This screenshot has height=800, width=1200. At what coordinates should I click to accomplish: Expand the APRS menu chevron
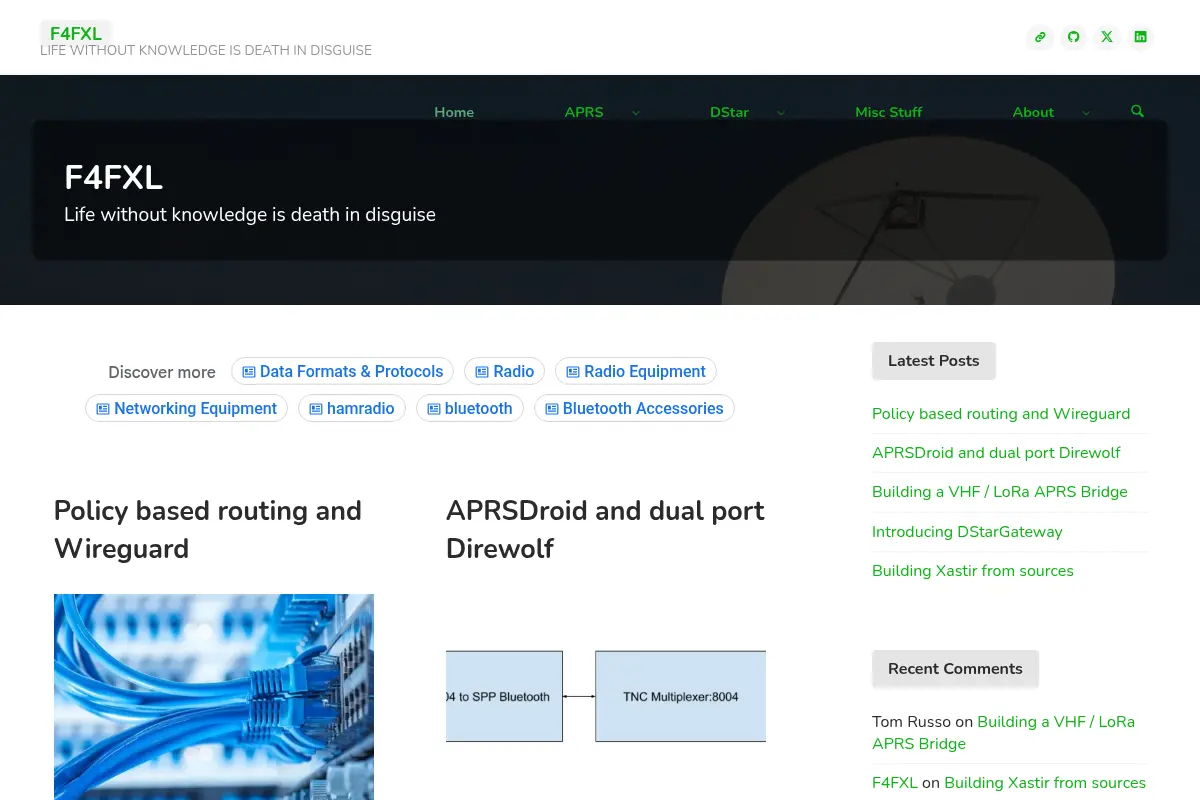[x=635, y=113]
